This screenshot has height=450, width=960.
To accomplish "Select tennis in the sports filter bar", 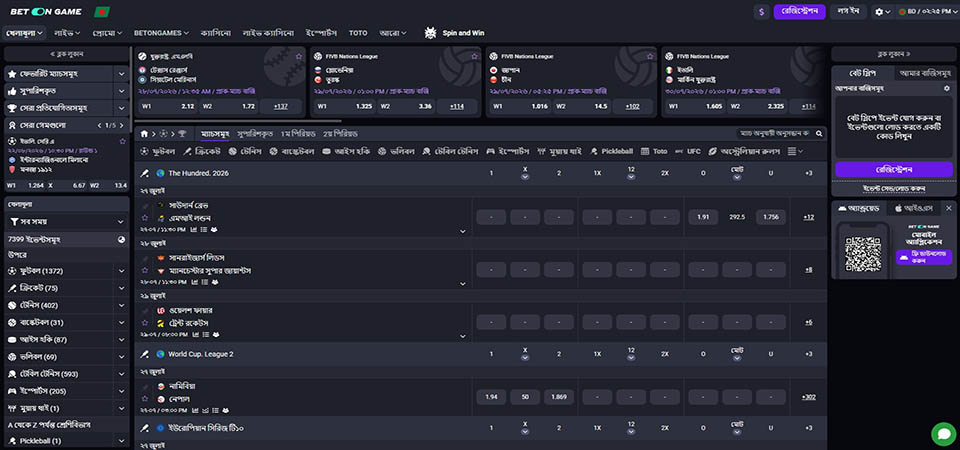I will point(246,151).
